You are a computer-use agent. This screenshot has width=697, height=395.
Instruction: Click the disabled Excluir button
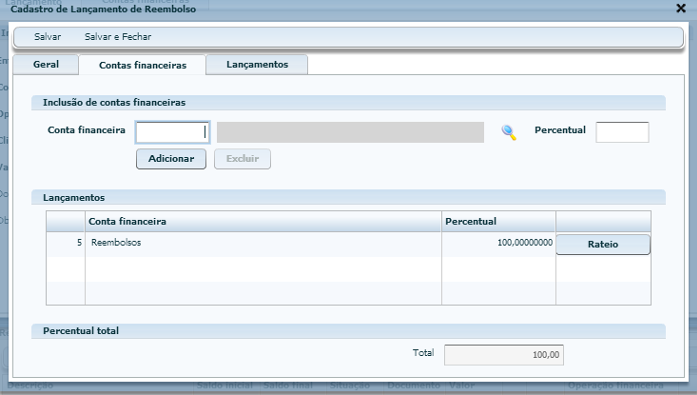click(x=242, y=159)
